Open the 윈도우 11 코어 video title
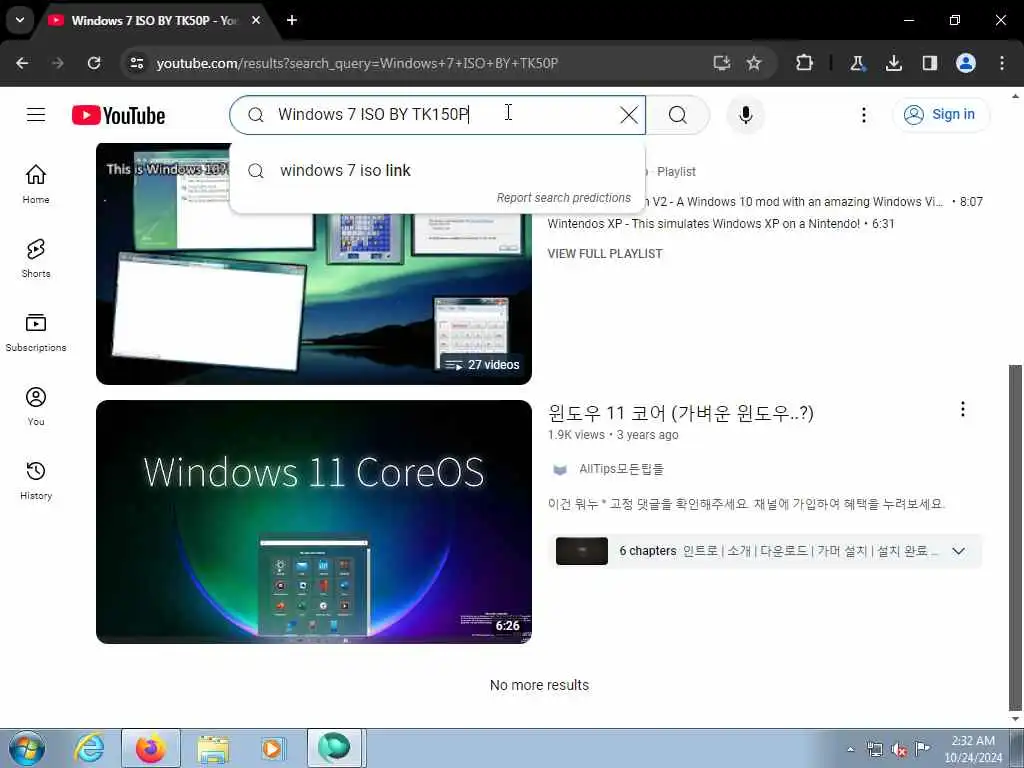The image size is (1024, 768). pos(680,413)
